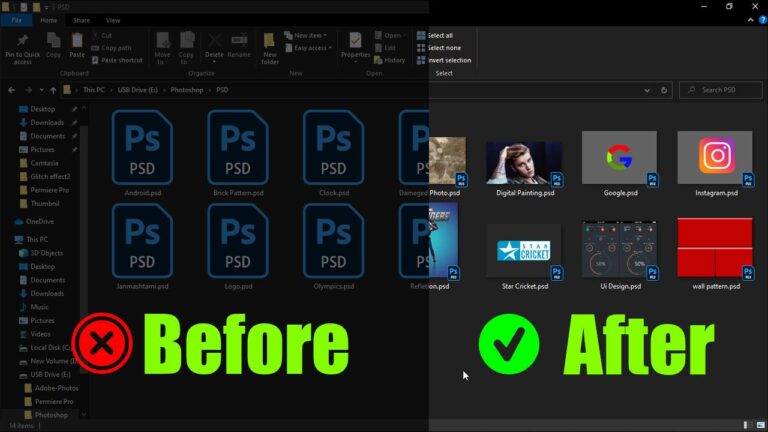Open Glitch effect2 folder in sidebar
Viewport: 768px width, 432px height.
coord(45,176)
